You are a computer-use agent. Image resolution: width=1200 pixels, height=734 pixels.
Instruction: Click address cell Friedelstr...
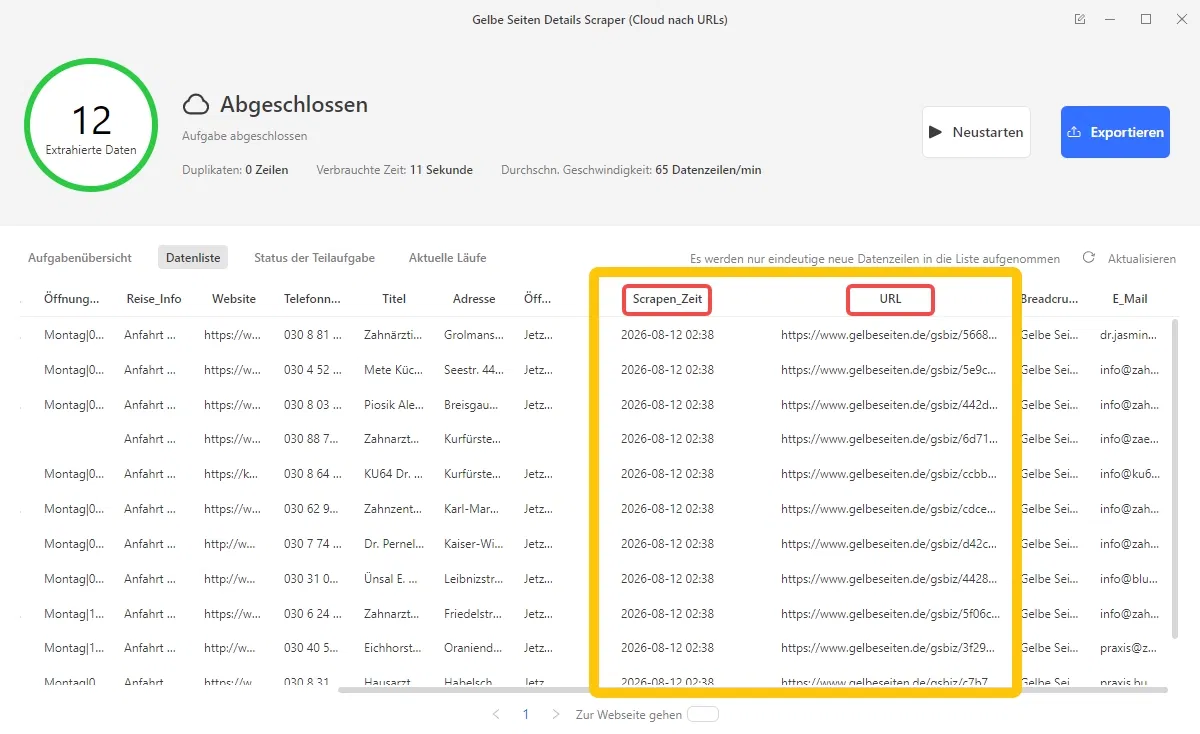click(473, 614)
